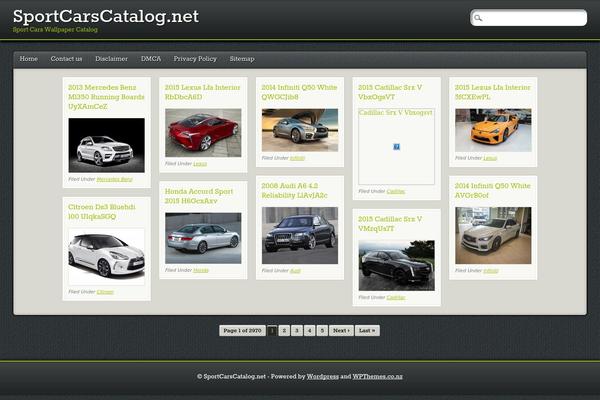The height and width of the screenshot is (400, 600).
Task: Click the 'Page 1 of 2970' label
Action: (x=242, y=330)
